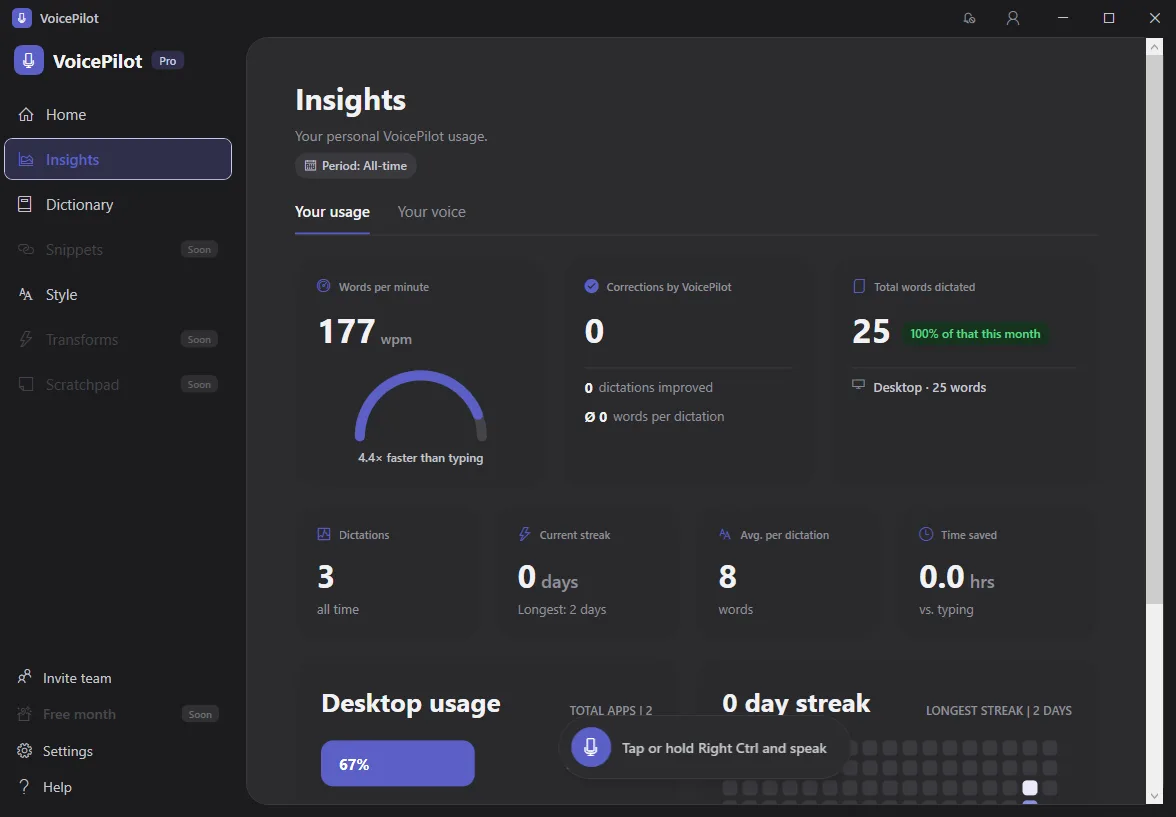Click the Scratchpad sidebar entry
1176x817 pixels.
118,384
